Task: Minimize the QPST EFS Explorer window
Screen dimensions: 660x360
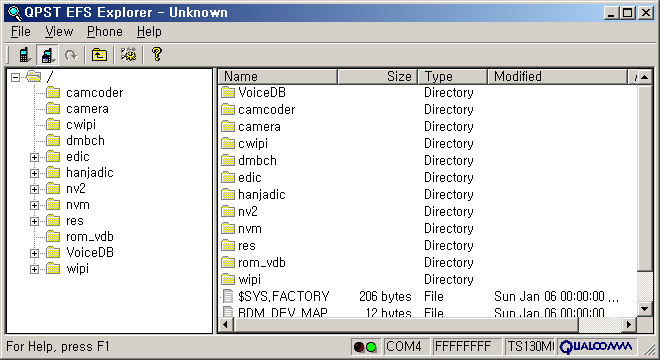Action: pyautogui.click(x=611, y=13)
